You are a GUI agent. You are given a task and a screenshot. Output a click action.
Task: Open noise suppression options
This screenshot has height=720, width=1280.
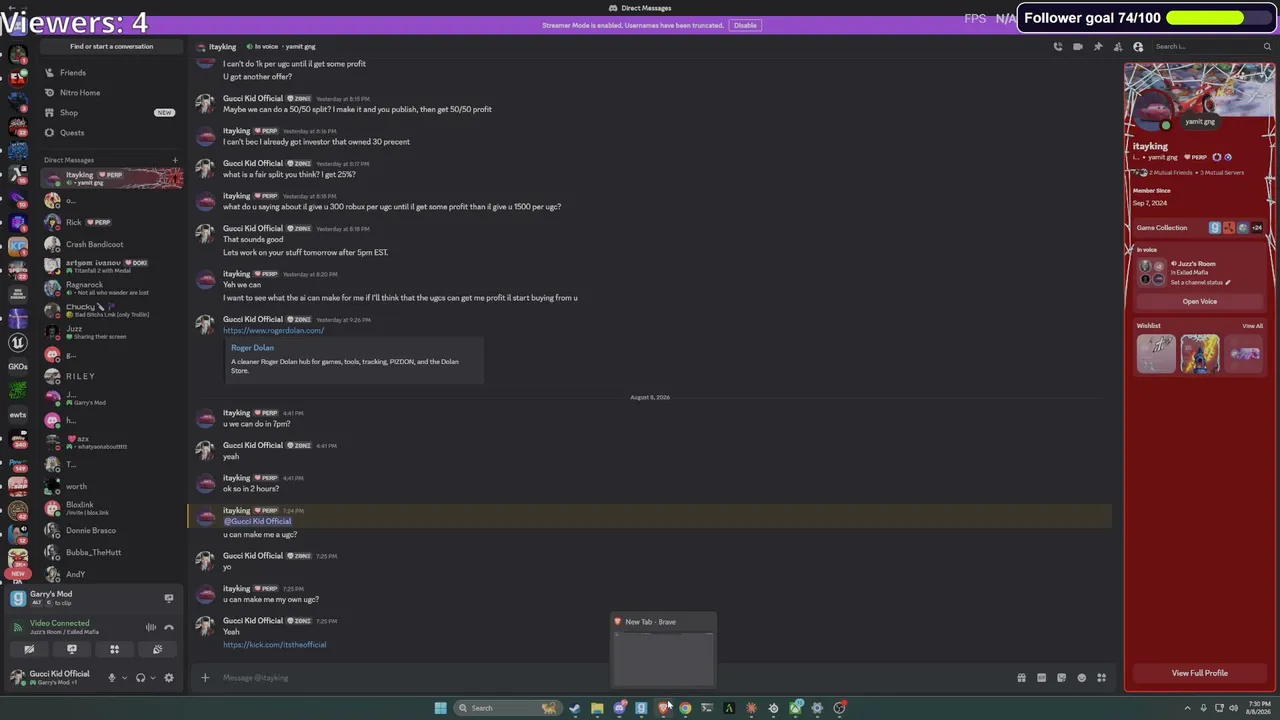[x=151, y=627]
